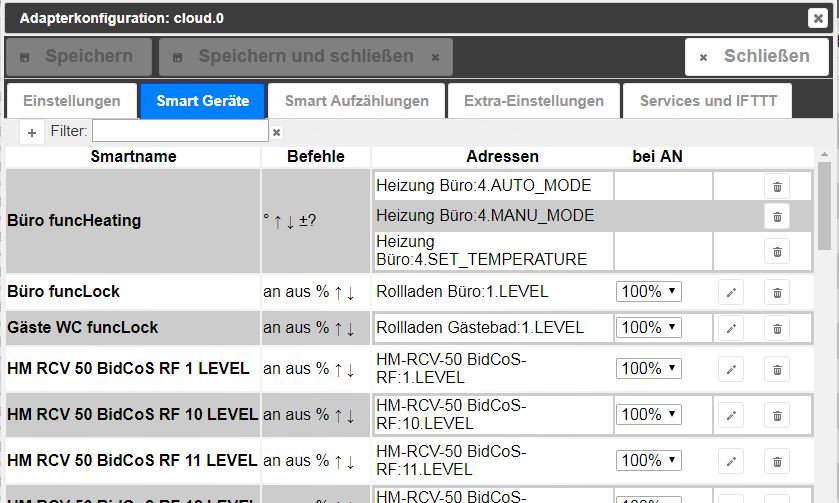Delete the Heizung Büro:4.AUTO_MODE address
This screenshot has width=839, height=503.
777,187
